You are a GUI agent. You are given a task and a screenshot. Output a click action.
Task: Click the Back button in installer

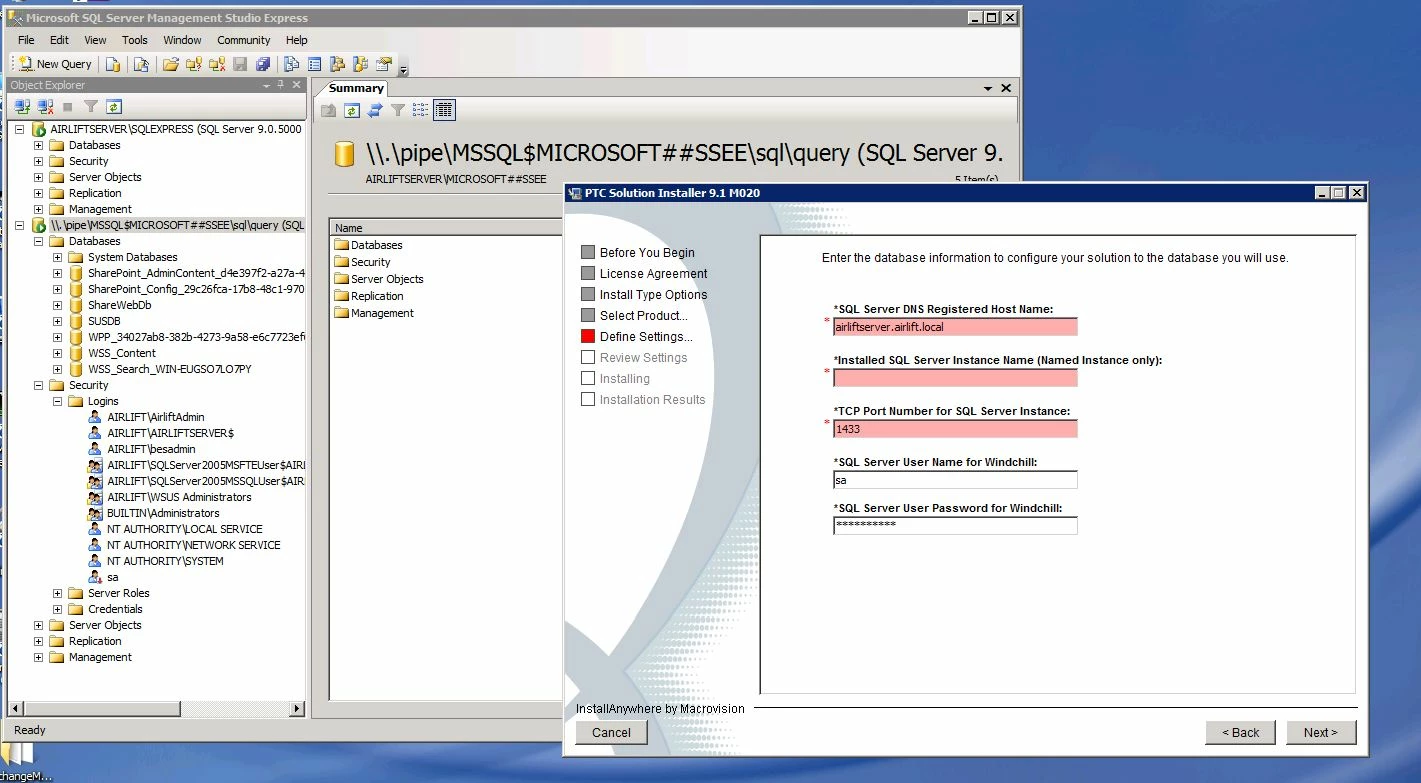(1240, 732)
